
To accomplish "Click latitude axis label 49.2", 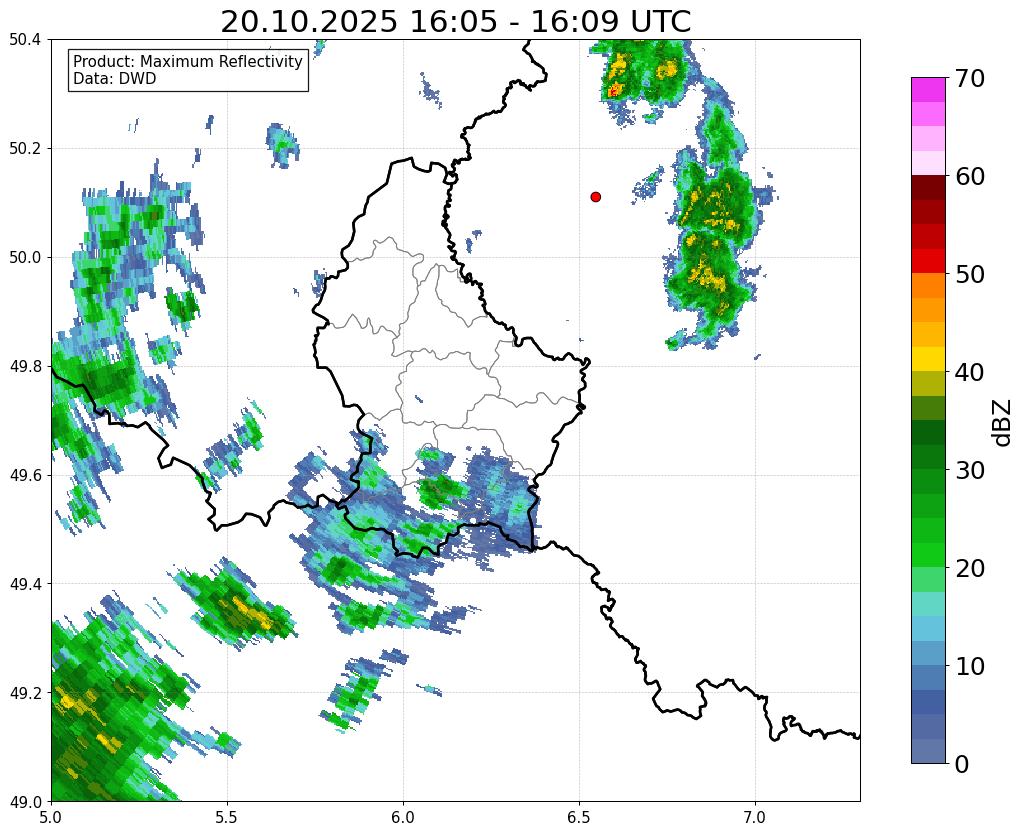I will [25, 692].
